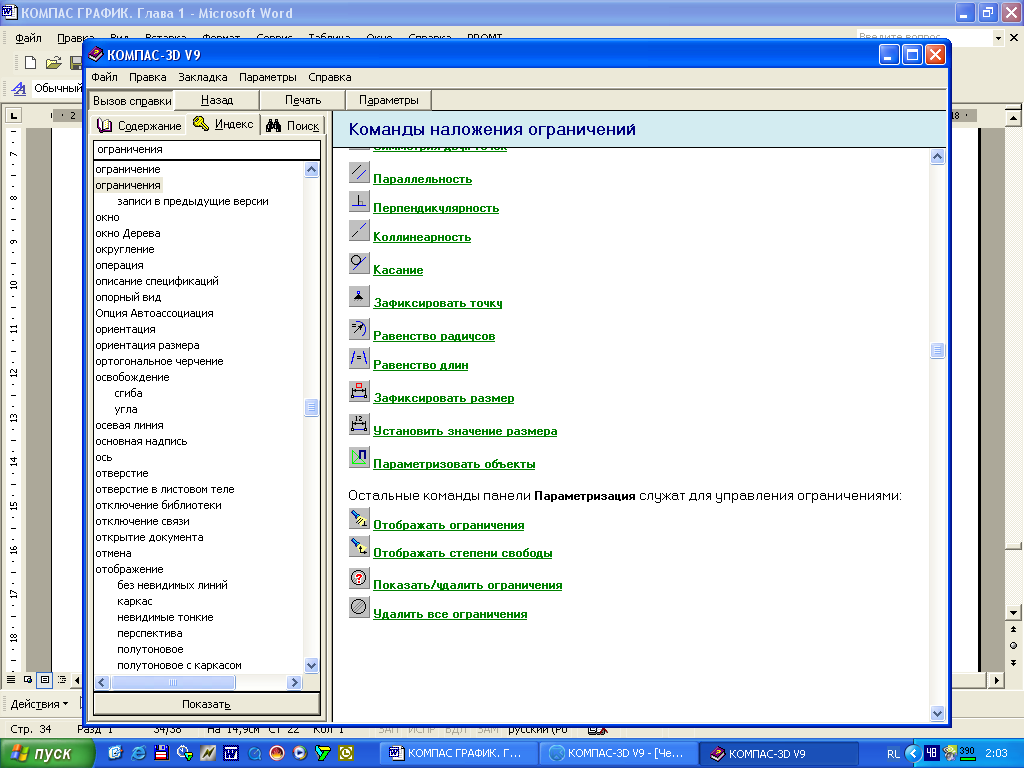
Task: Click the Perpendicularity constraint icon
Action: click(359, 201)
